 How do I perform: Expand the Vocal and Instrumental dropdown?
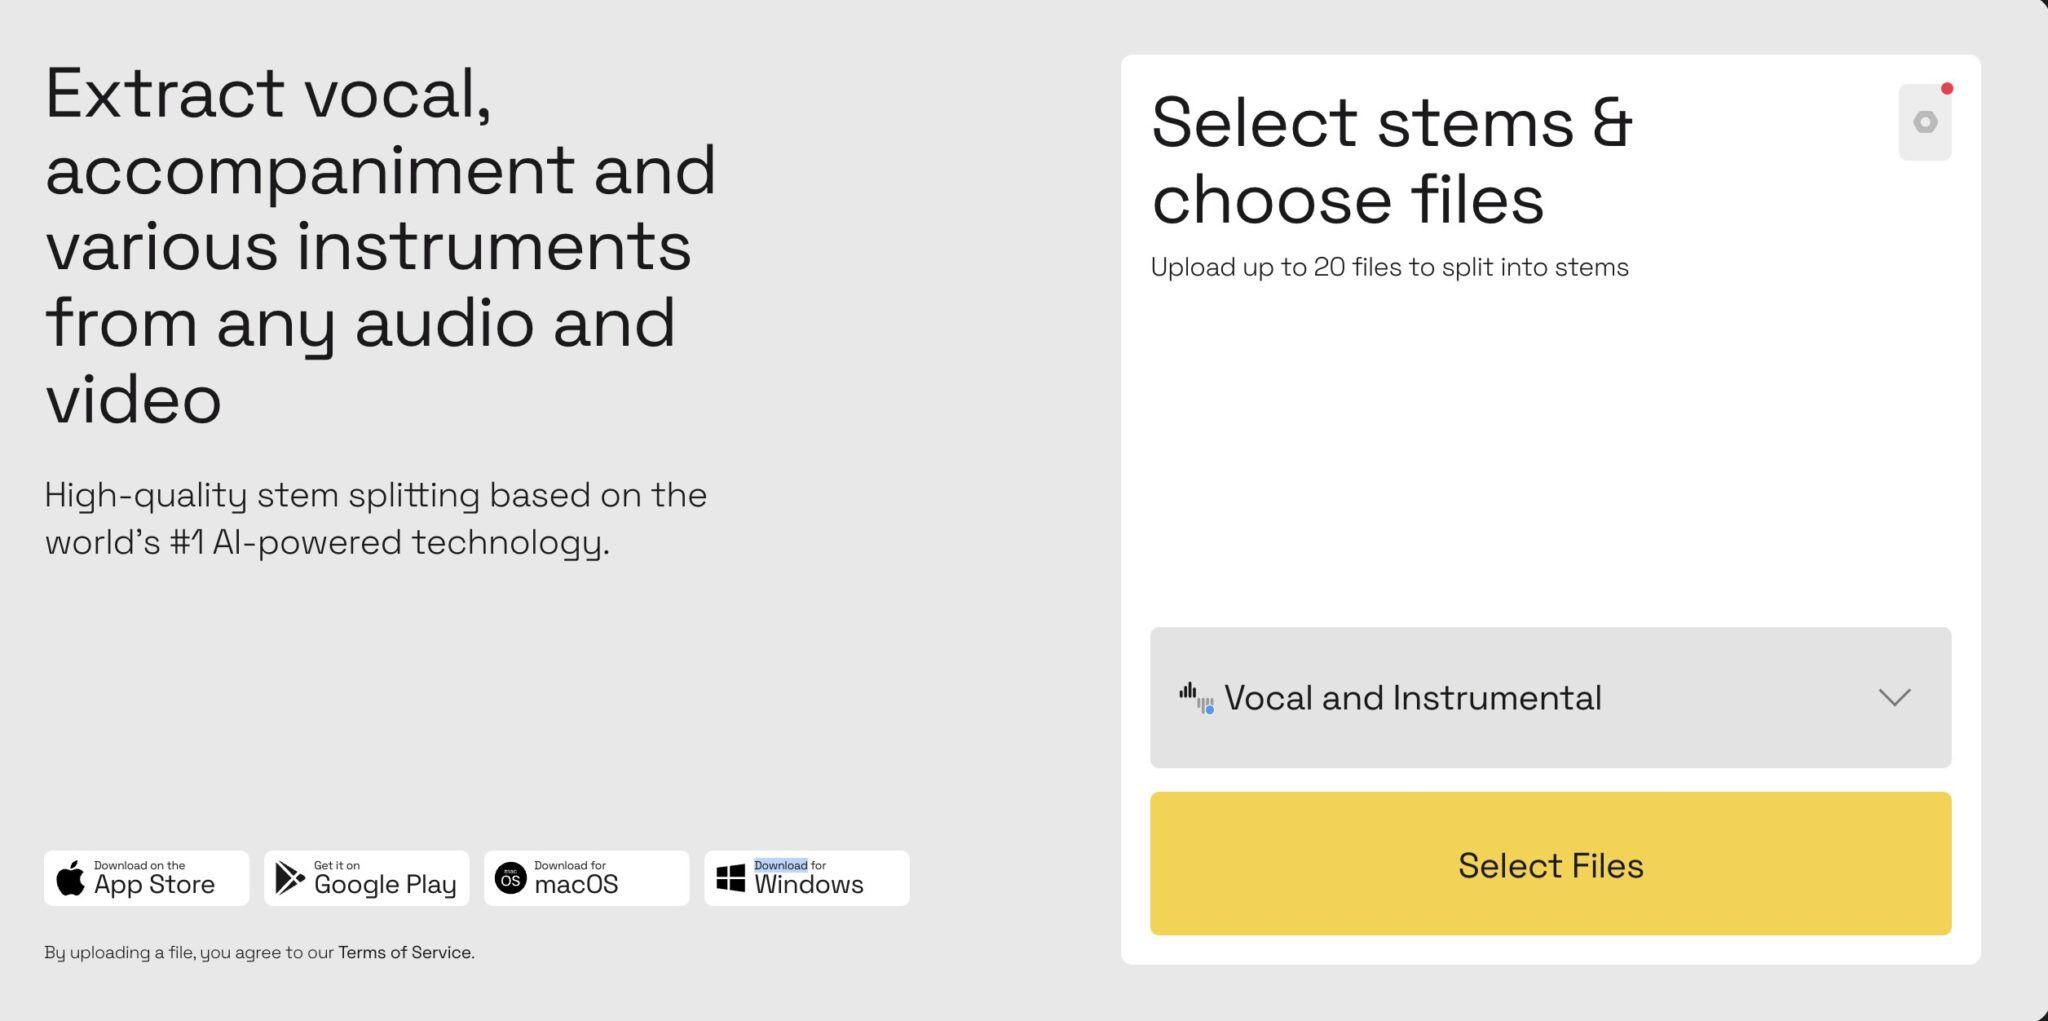point(1549,697)
